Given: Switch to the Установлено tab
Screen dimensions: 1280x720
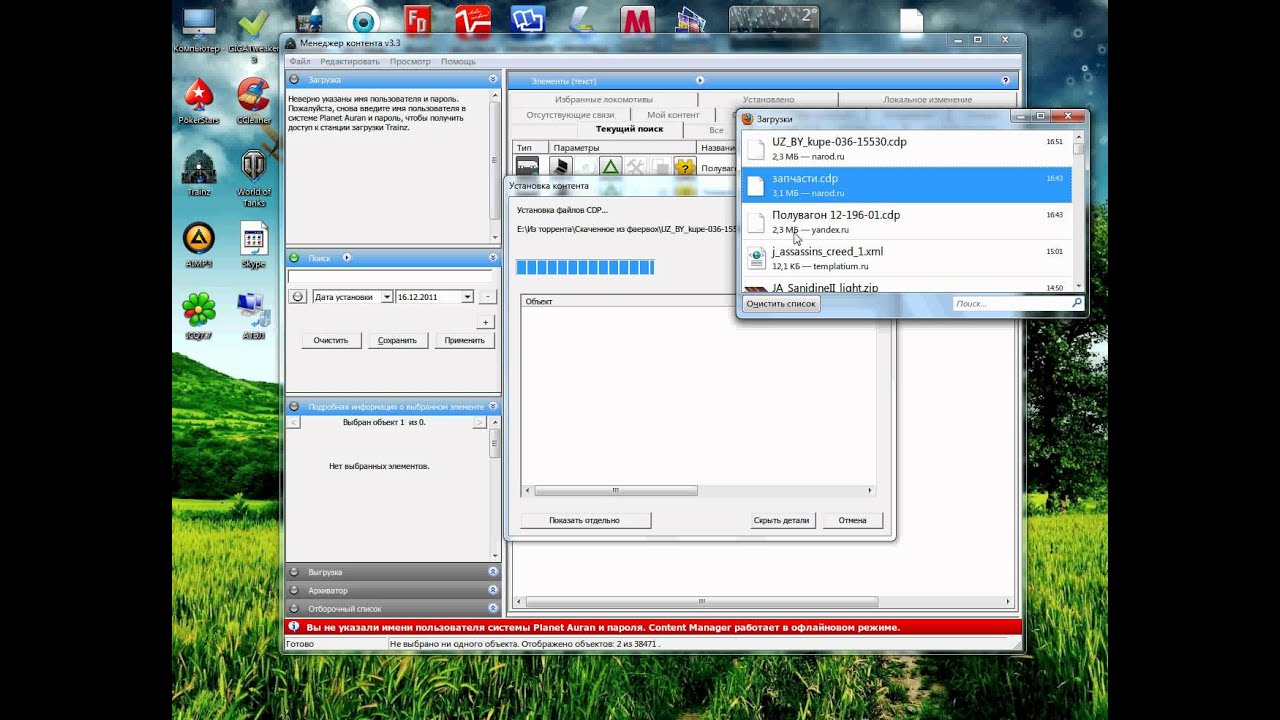Looking at the screenshot, I should (768, 99).
